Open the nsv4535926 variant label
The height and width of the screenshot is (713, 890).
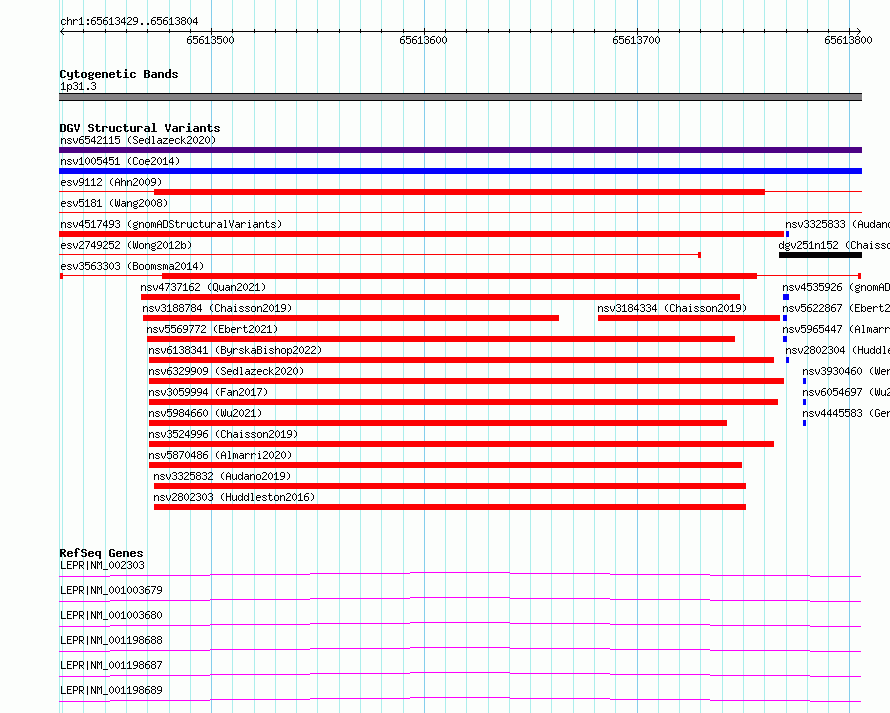836,287
